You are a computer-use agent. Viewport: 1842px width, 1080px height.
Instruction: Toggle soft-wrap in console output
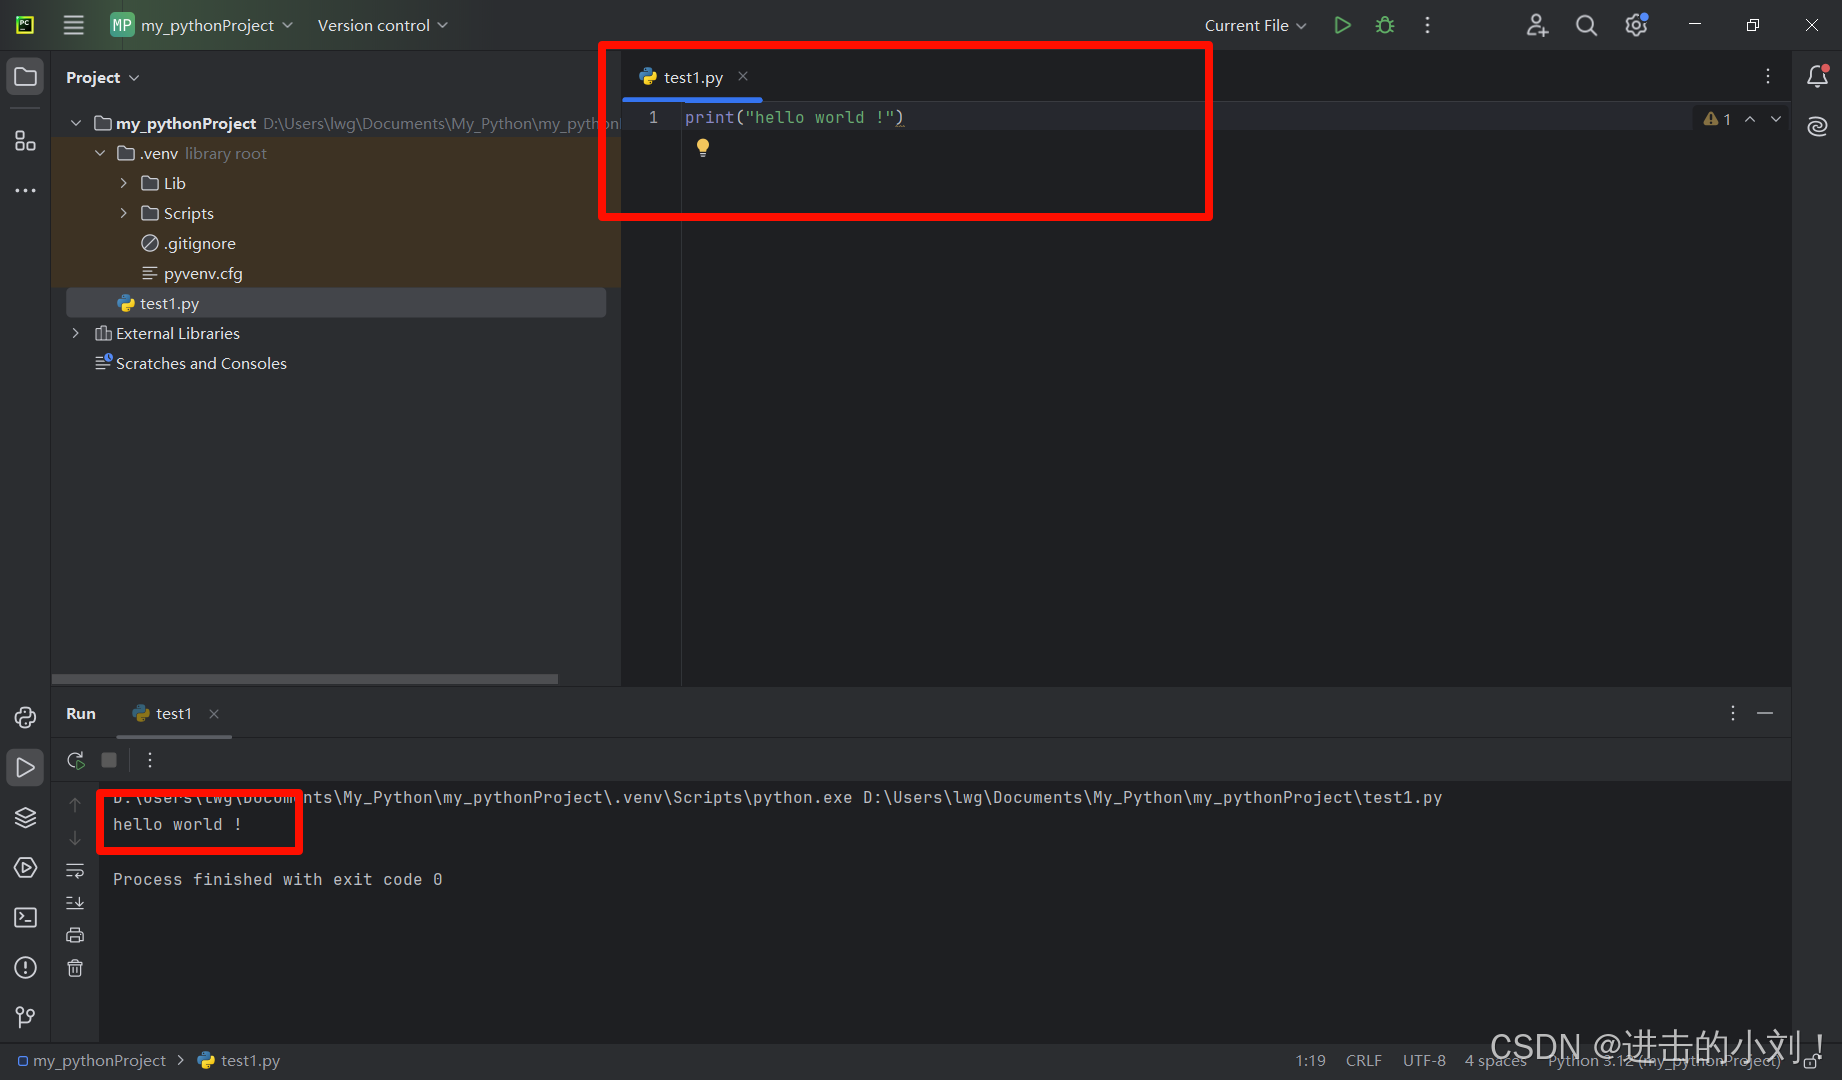(x=75, y=870)
